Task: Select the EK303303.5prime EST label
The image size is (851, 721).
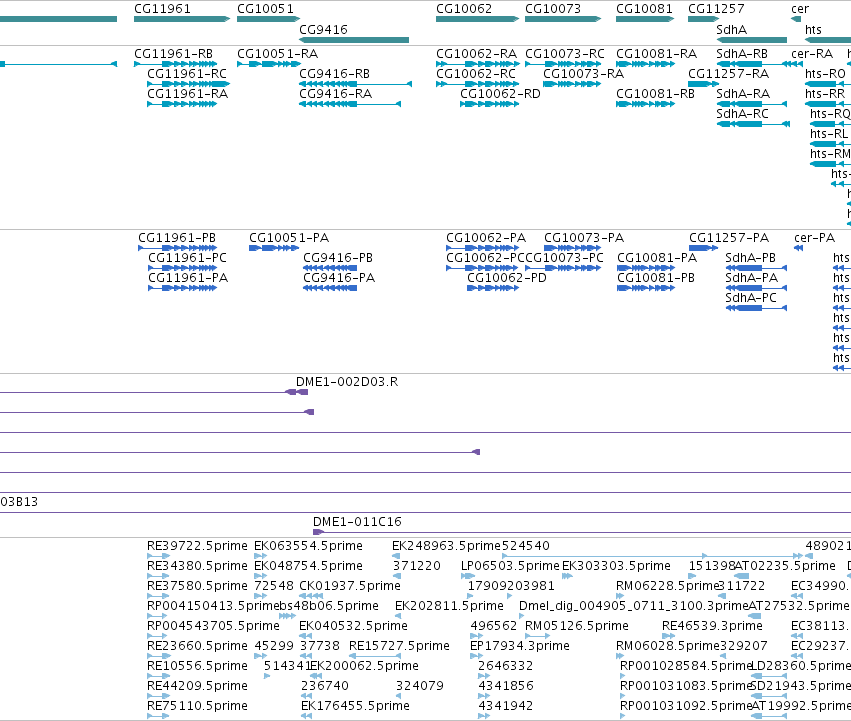Action: click(616, 566)
